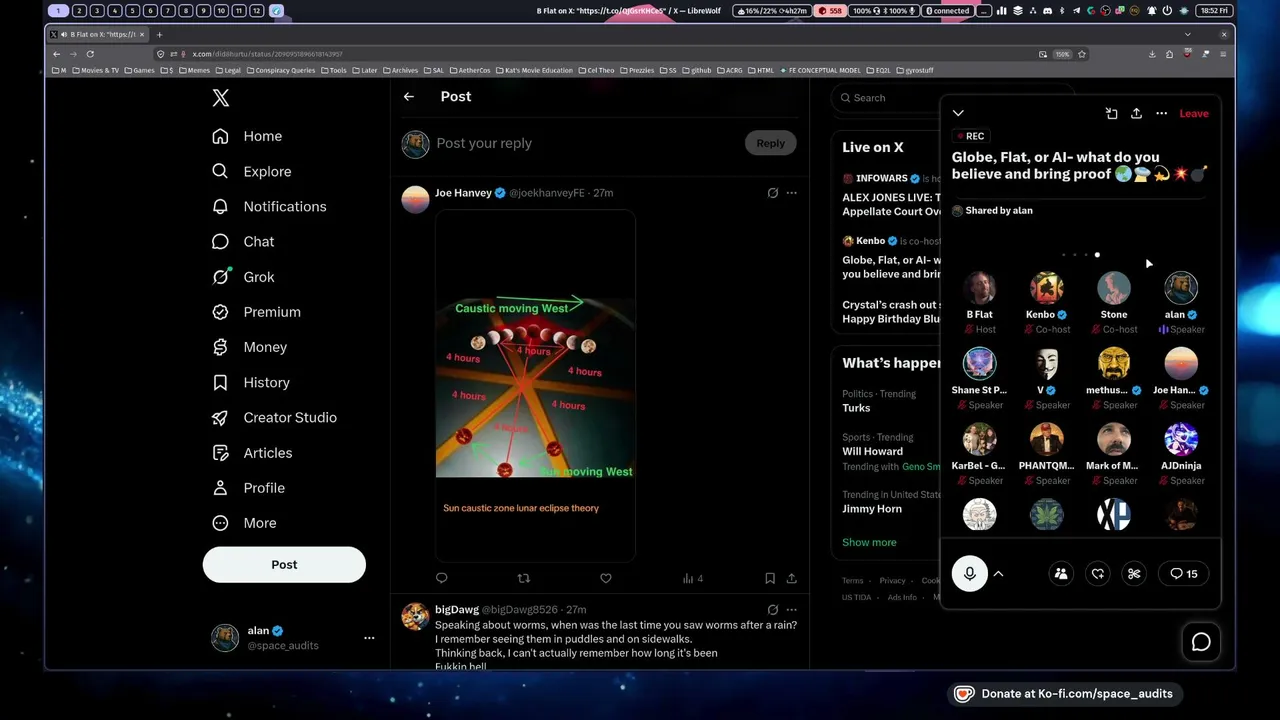The width and height of the screenshot is (1280, 720).
Task: View the post analytics showing 4 views
Action: pyautogui.click(x=693, y=578)
